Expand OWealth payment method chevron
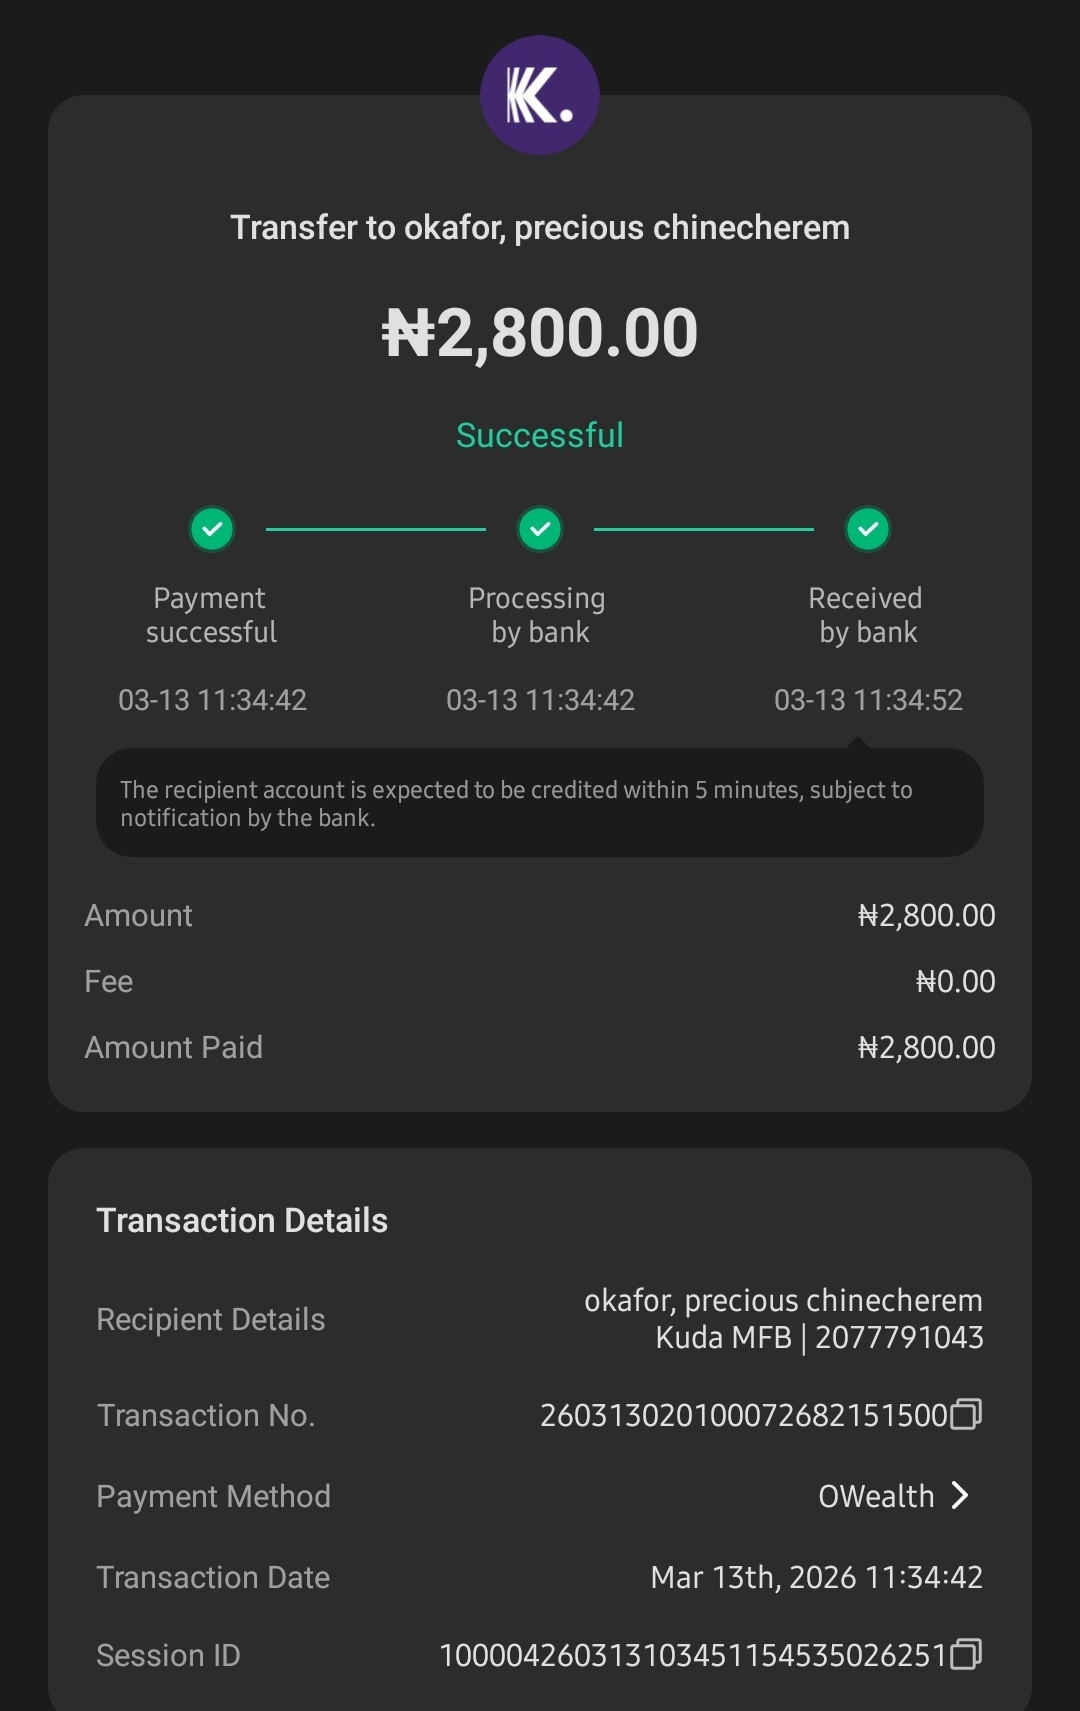The height and width of the screenshot is (1711, 1080). pyautogui.click(x=960, y=1495)
